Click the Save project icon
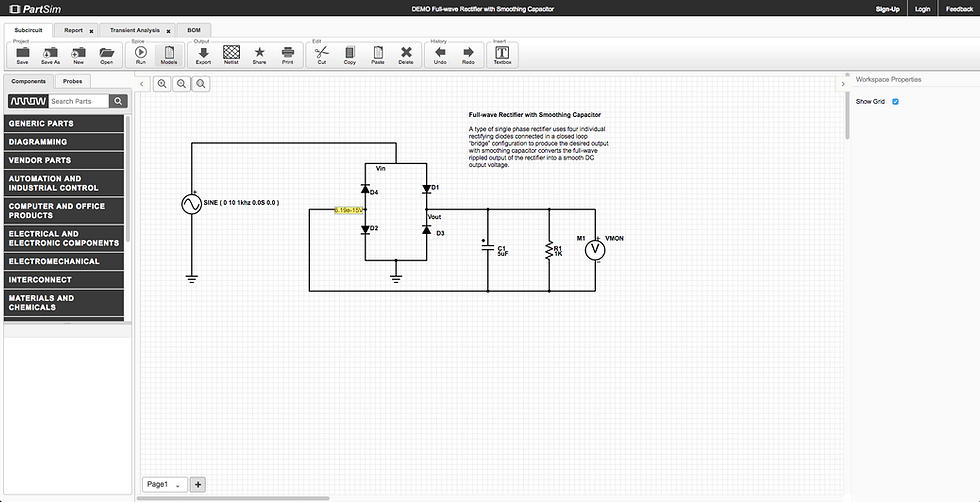The image size is (980, 502). coord(22,55)
